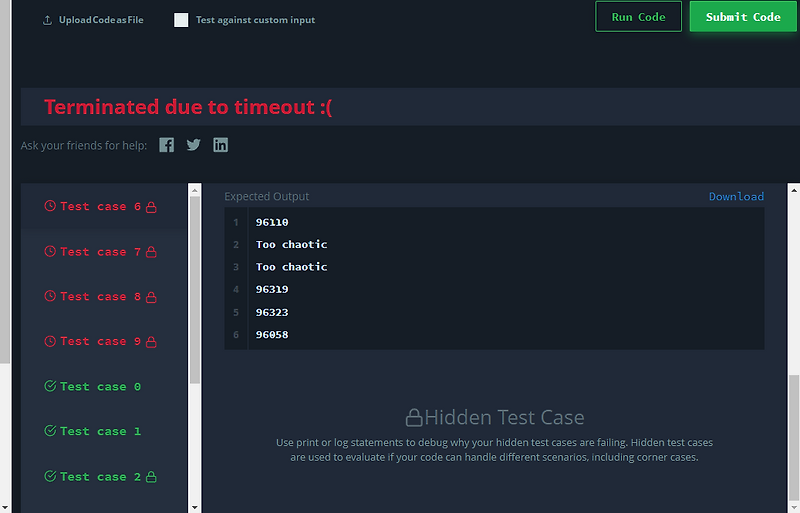The width and height of the screenshot is (800, 513).
Task: Click the Hidden Test Case lock icon
Action: [x=414, y=418]
